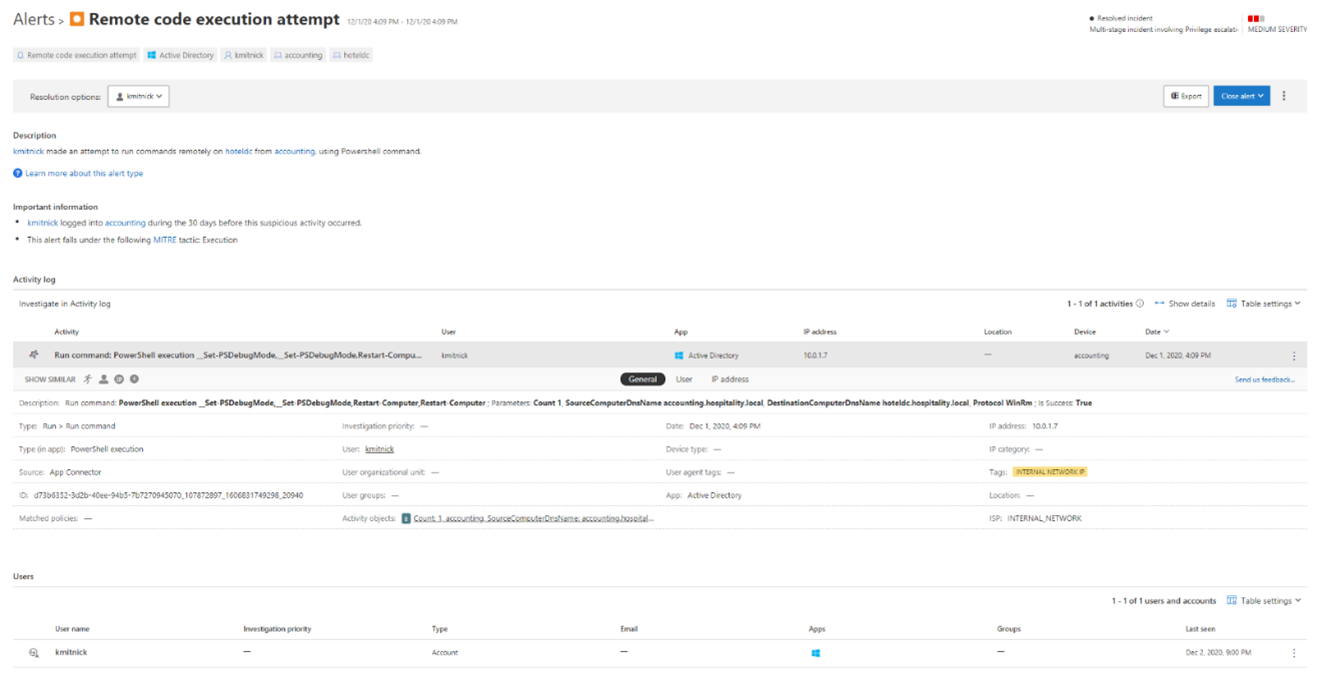Expand Table settings in the Users section
Screen dimensions: 1322x675
pos(1265,601)
